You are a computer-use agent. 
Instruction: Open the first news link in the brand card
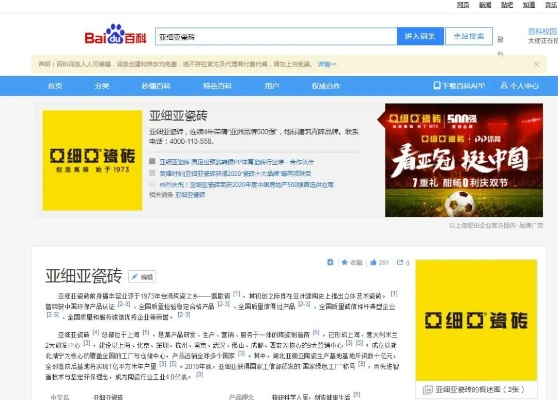(237, 162)
